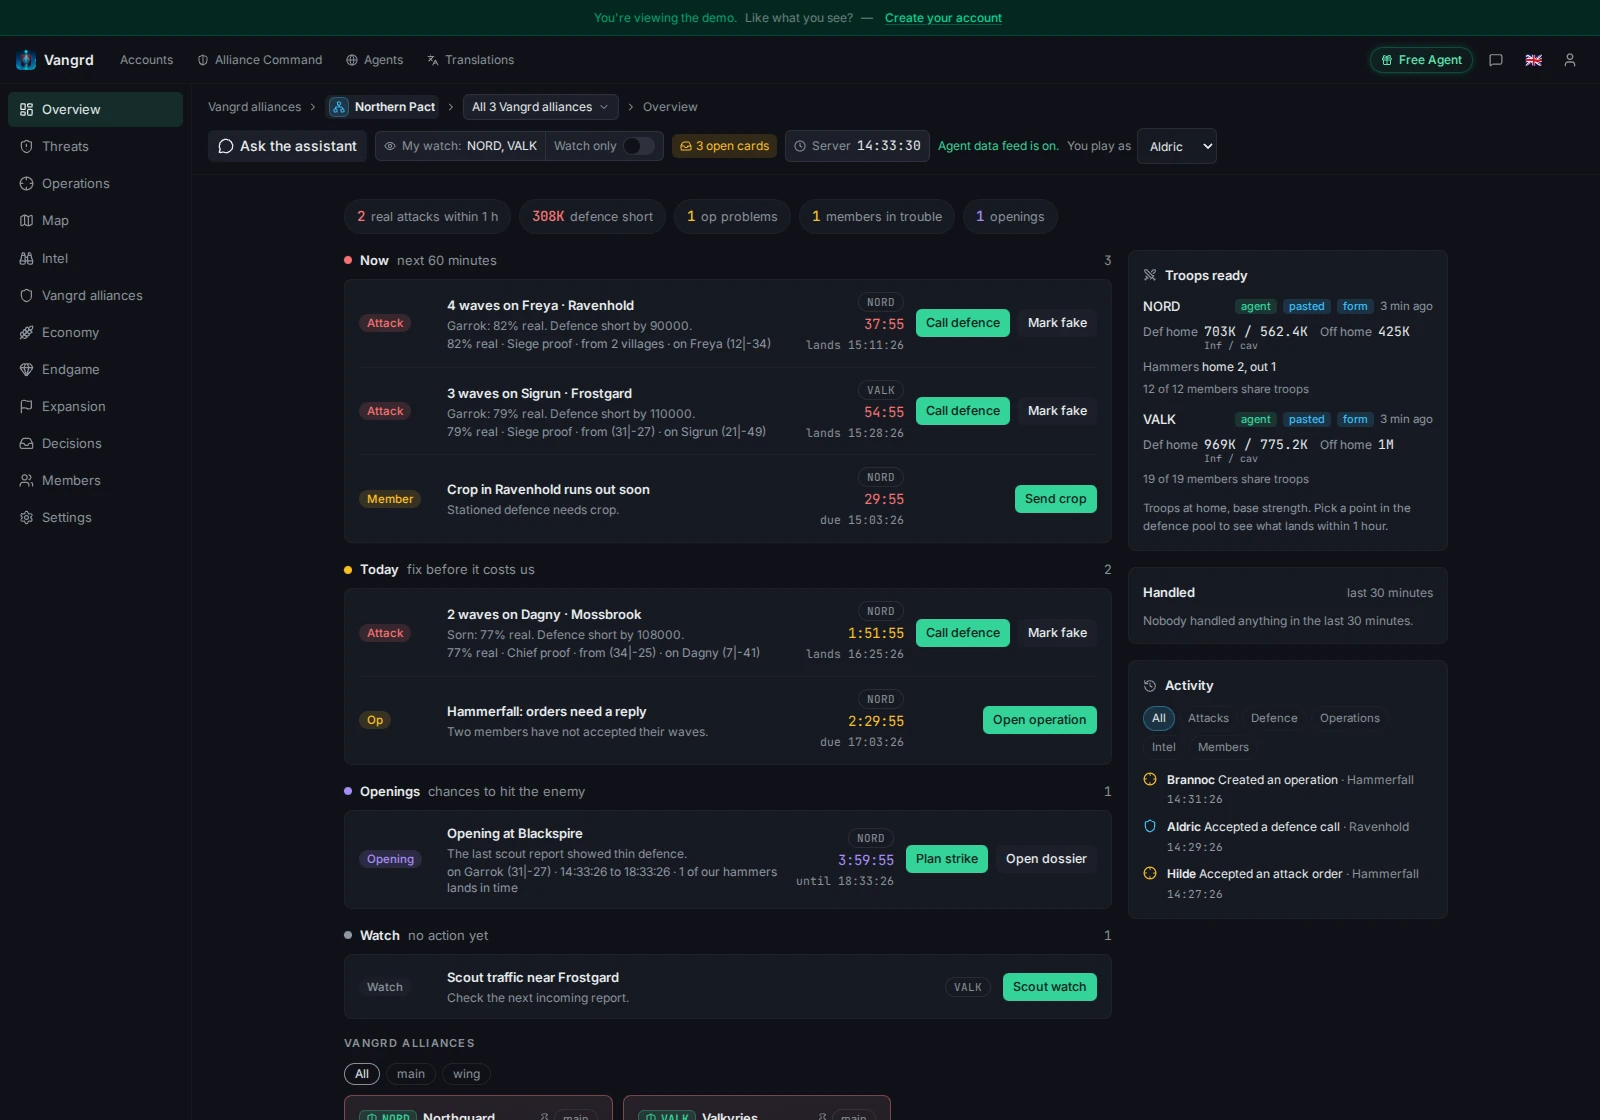Select the main alliances filter
1600x1120 pixels.
coord(411,1074)
